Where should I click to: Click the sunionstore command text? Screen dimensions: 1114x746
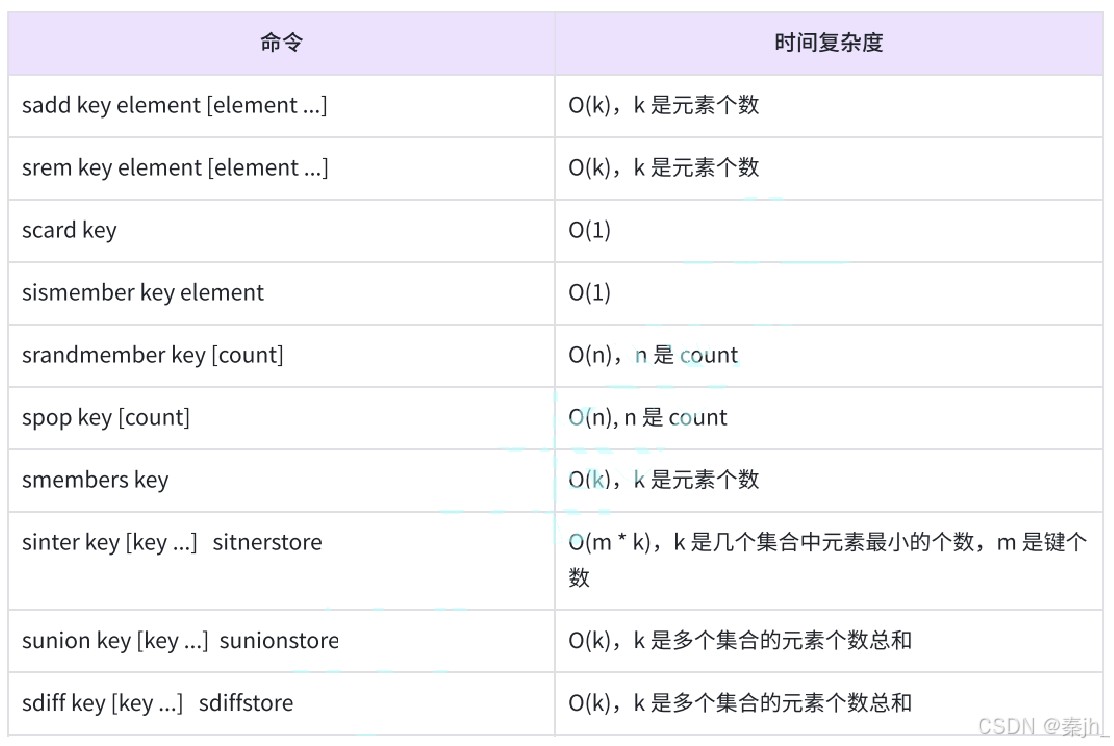click(279, 641)
